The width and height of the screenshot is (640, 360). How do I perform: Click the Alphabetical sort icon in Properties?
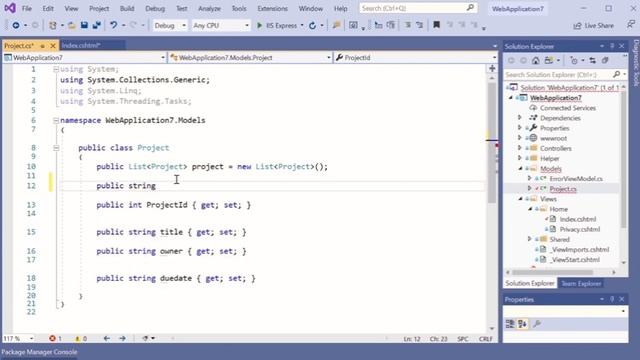point(522,324)
